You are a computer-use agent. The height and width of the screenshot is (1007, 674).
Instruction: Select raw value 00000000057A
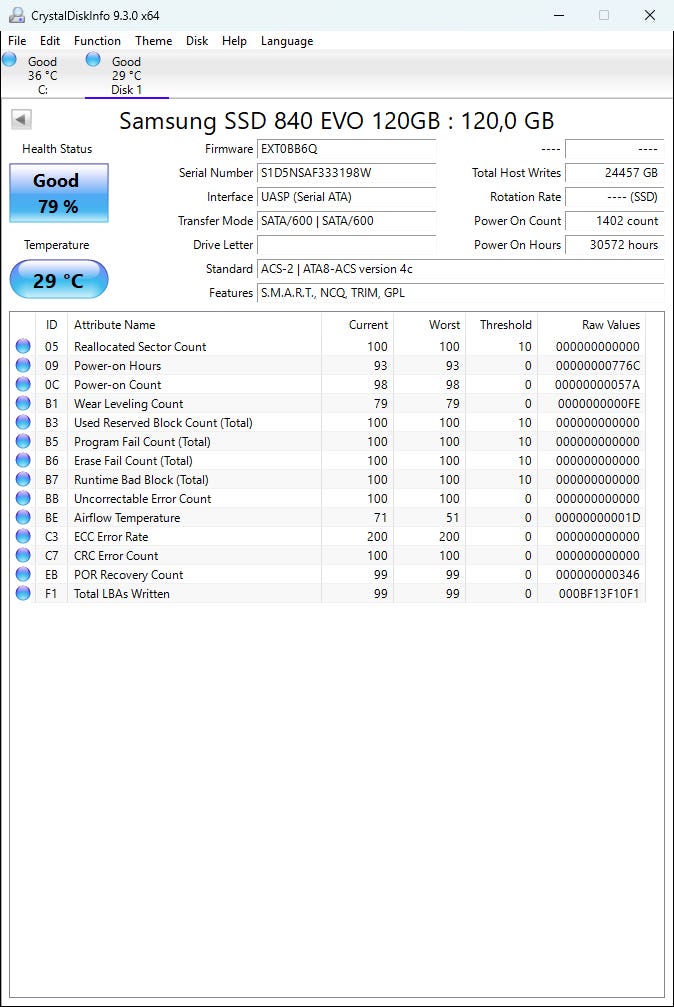click(598, 385)
